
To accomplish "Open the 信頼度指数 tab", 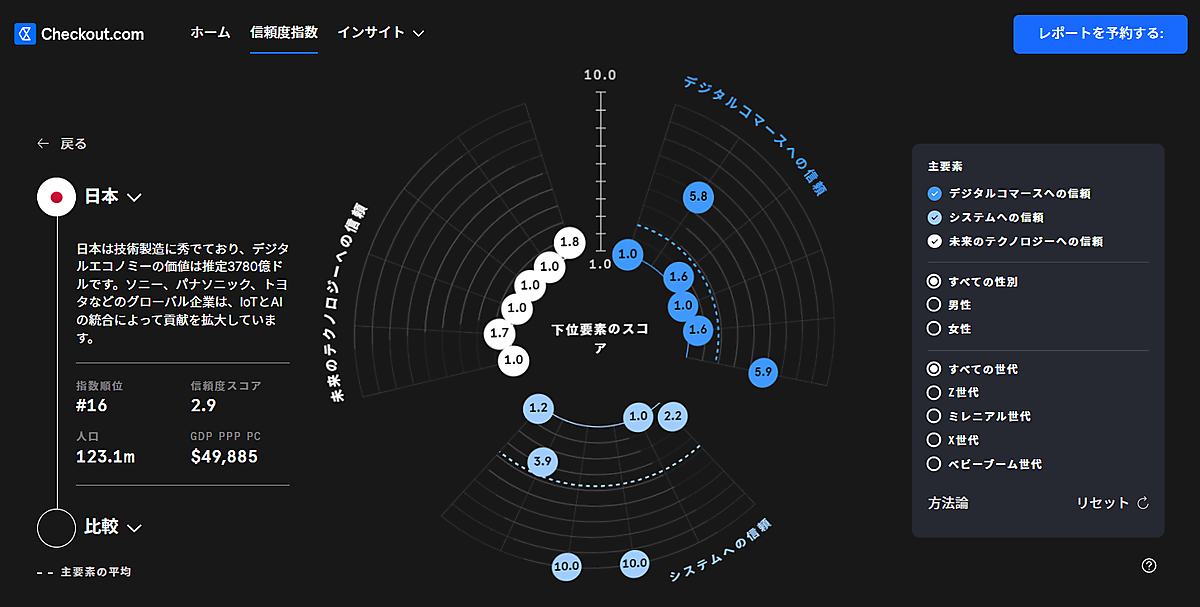I will (x=284, y=33).
